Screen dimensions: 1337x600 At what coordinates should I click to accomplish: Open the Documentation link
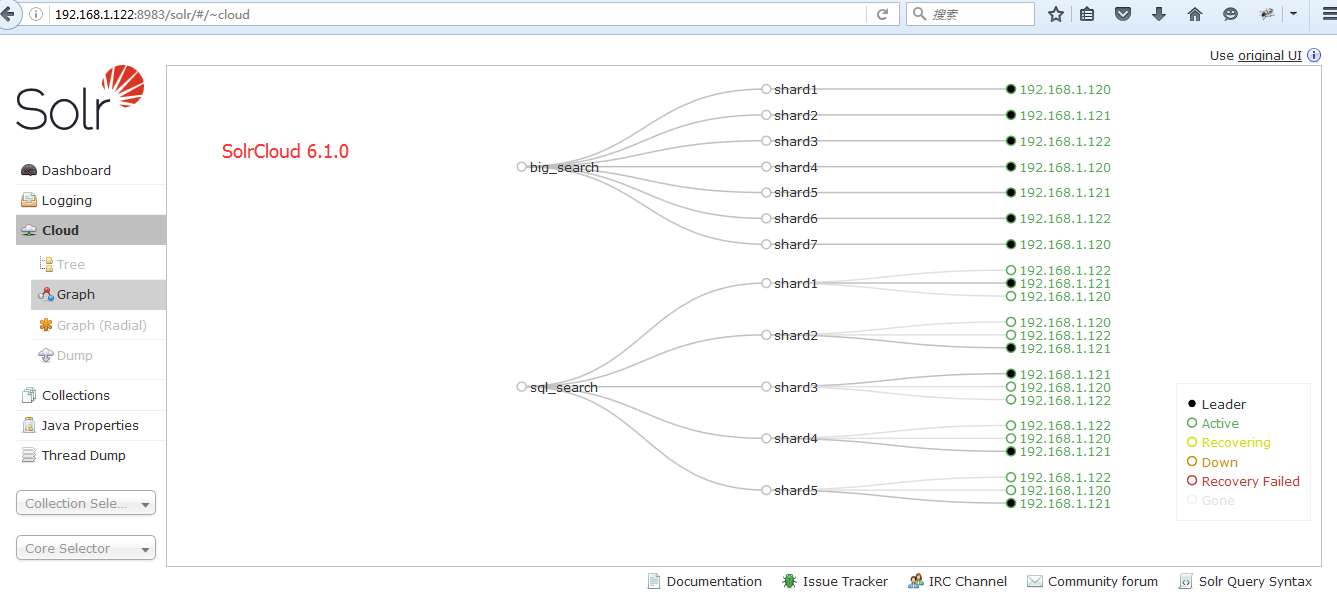704,581
